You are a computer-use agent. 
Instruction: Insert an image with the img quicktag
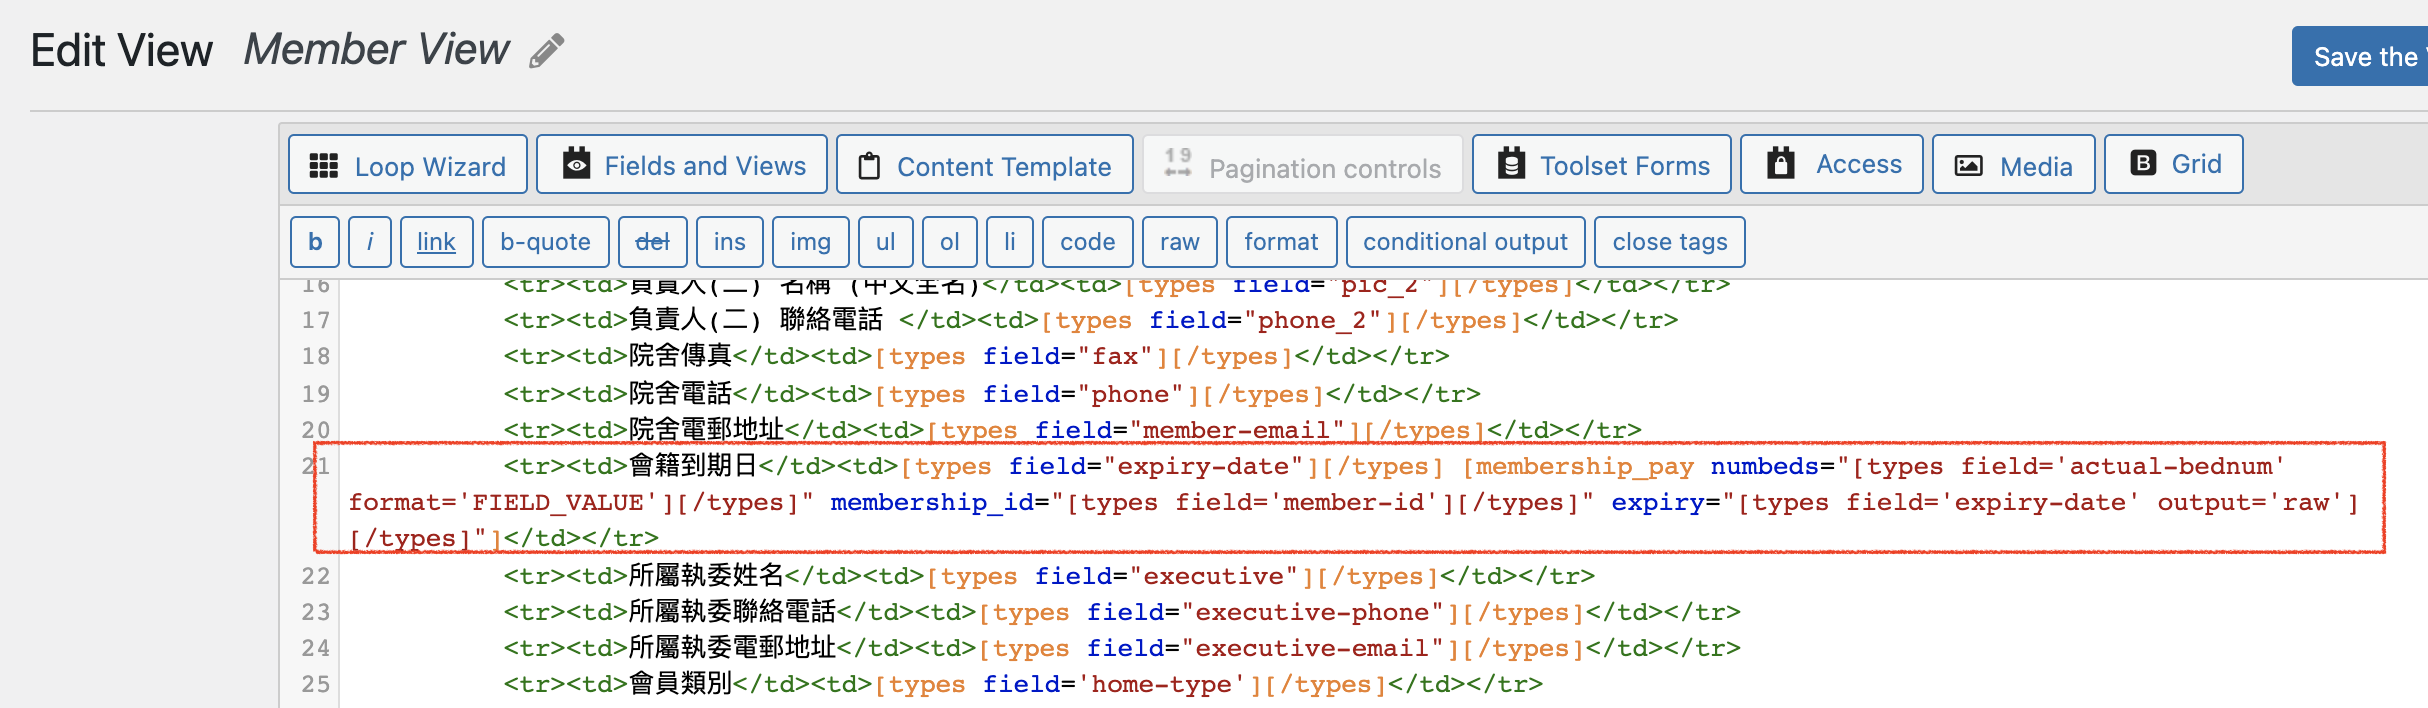click(x=810, y=242)
